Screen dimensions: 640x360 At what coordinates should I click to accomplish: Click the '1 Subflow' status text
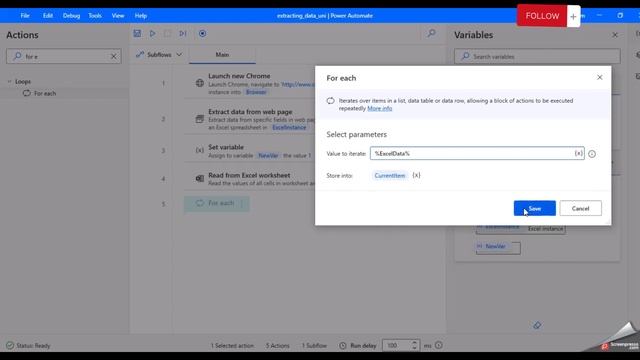(314, 346)
